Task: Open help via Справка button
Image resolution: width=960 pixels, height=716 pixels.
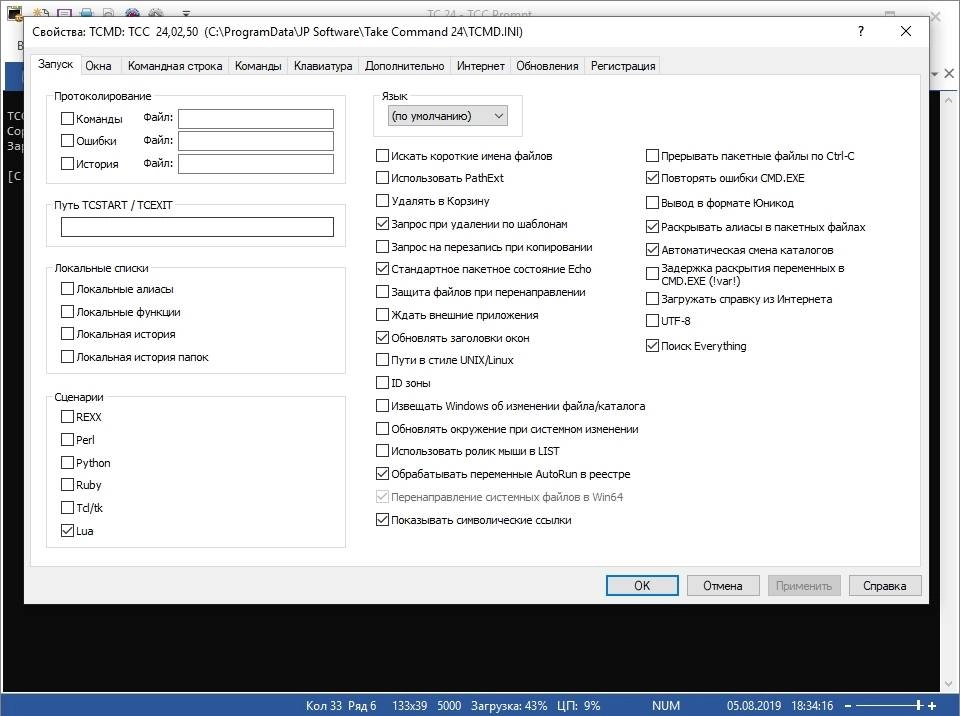Action: click(885, 586)
